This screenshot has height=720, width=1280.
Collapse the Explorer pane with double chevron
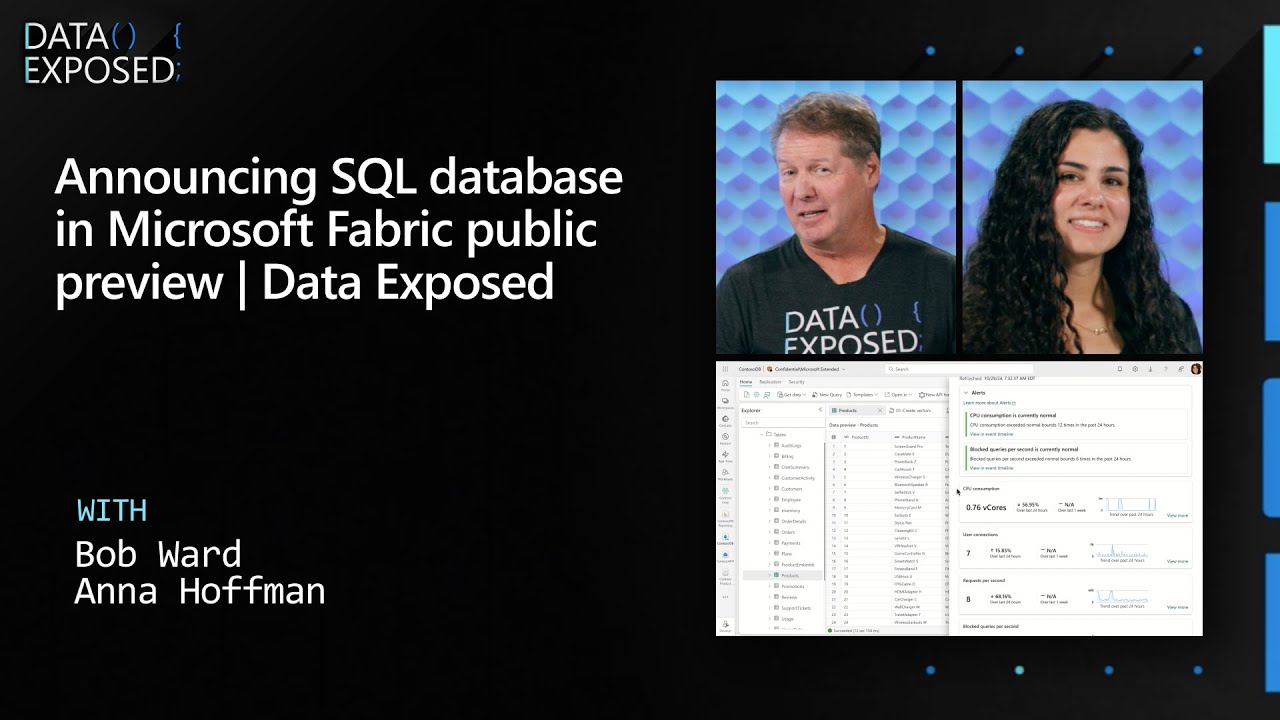(820, 410)
